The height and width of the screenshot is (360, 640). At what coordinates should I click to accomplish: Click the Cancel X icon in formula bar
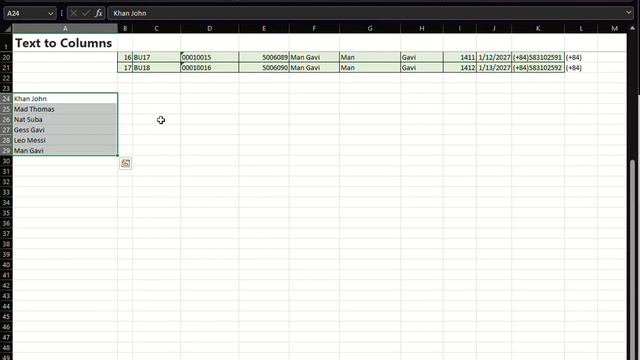pos(73,13)
